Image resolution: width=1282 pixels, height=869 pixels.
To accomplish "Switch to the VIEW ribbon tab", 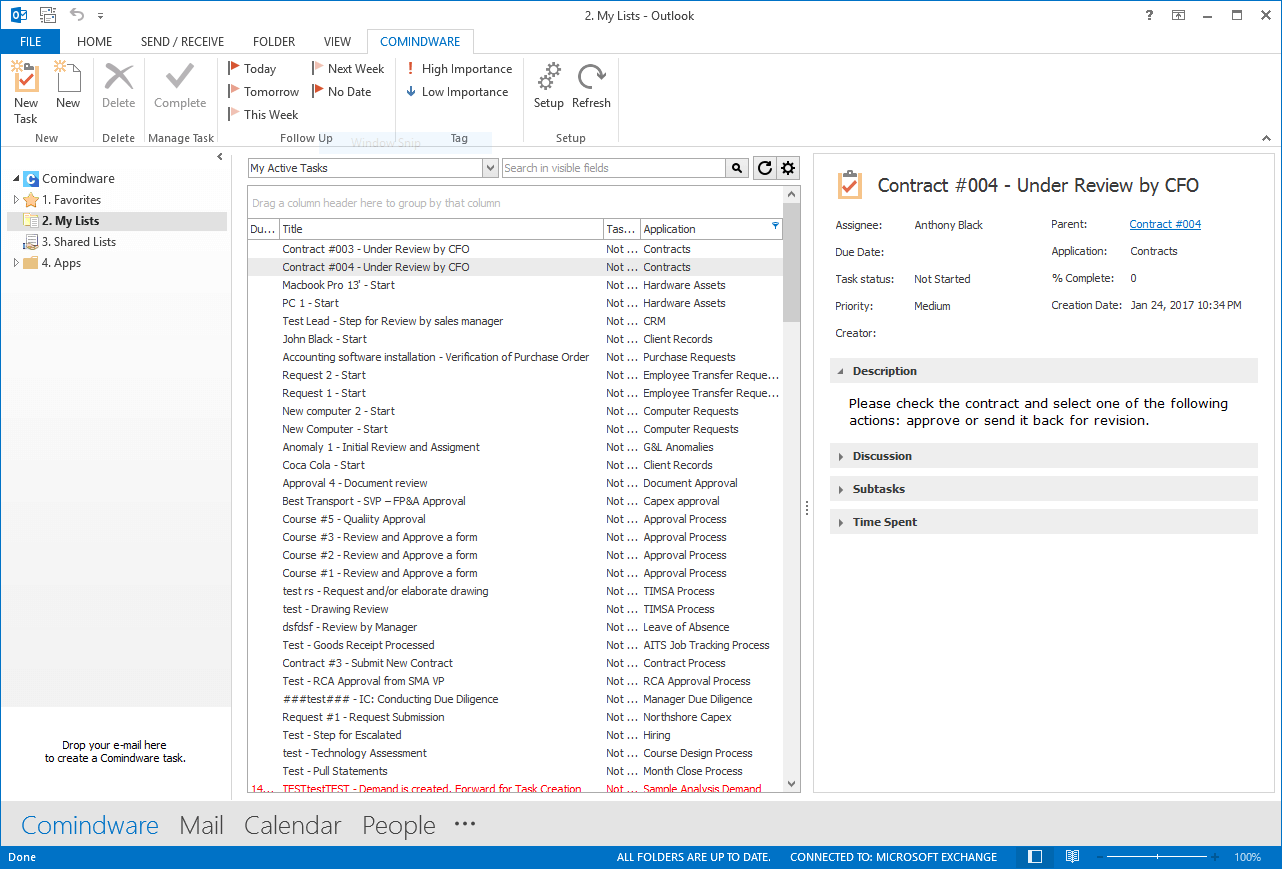I will (338, 42).
